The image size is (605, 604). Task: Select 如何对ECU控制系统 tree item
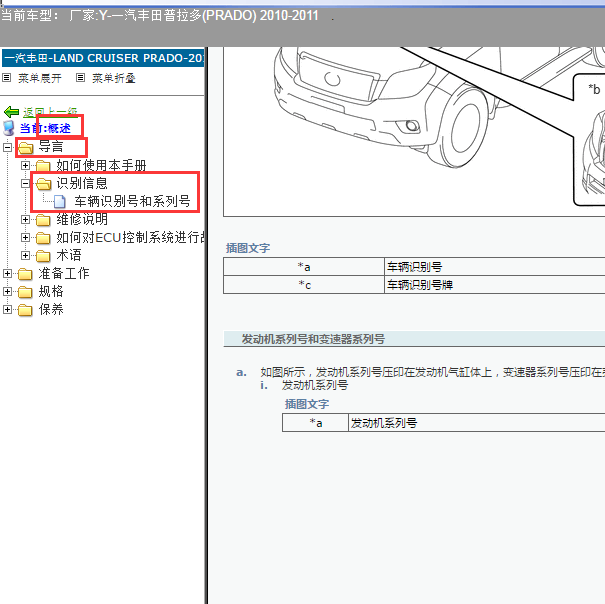130,237
